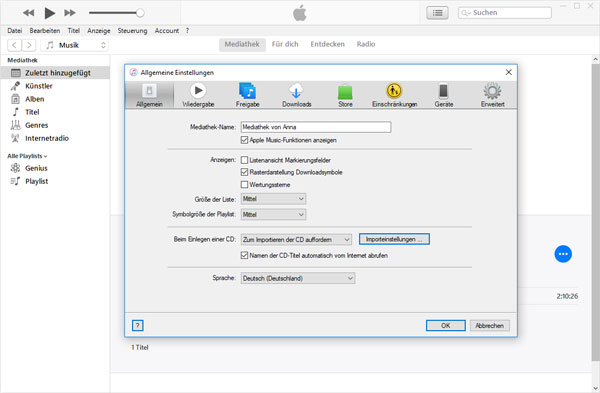Screen dimensions: 600x393
Task: Open Genius in sidebar
Action: point(55,168)
